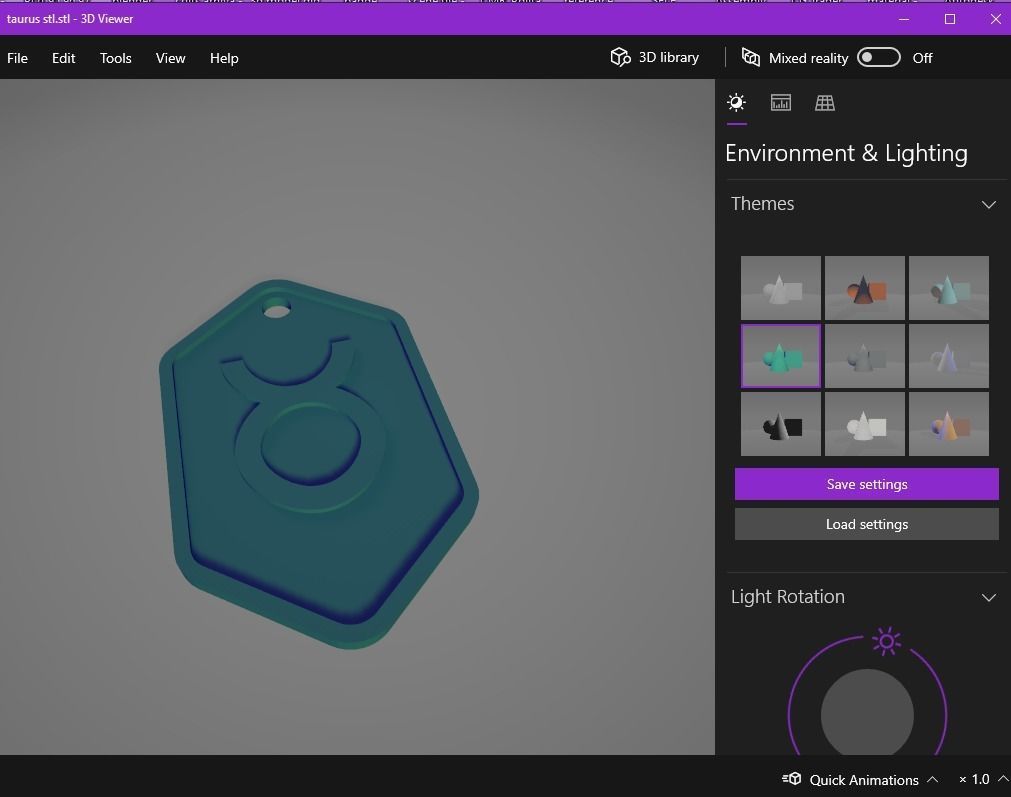Click the Themes section header text

pos(762,204)
